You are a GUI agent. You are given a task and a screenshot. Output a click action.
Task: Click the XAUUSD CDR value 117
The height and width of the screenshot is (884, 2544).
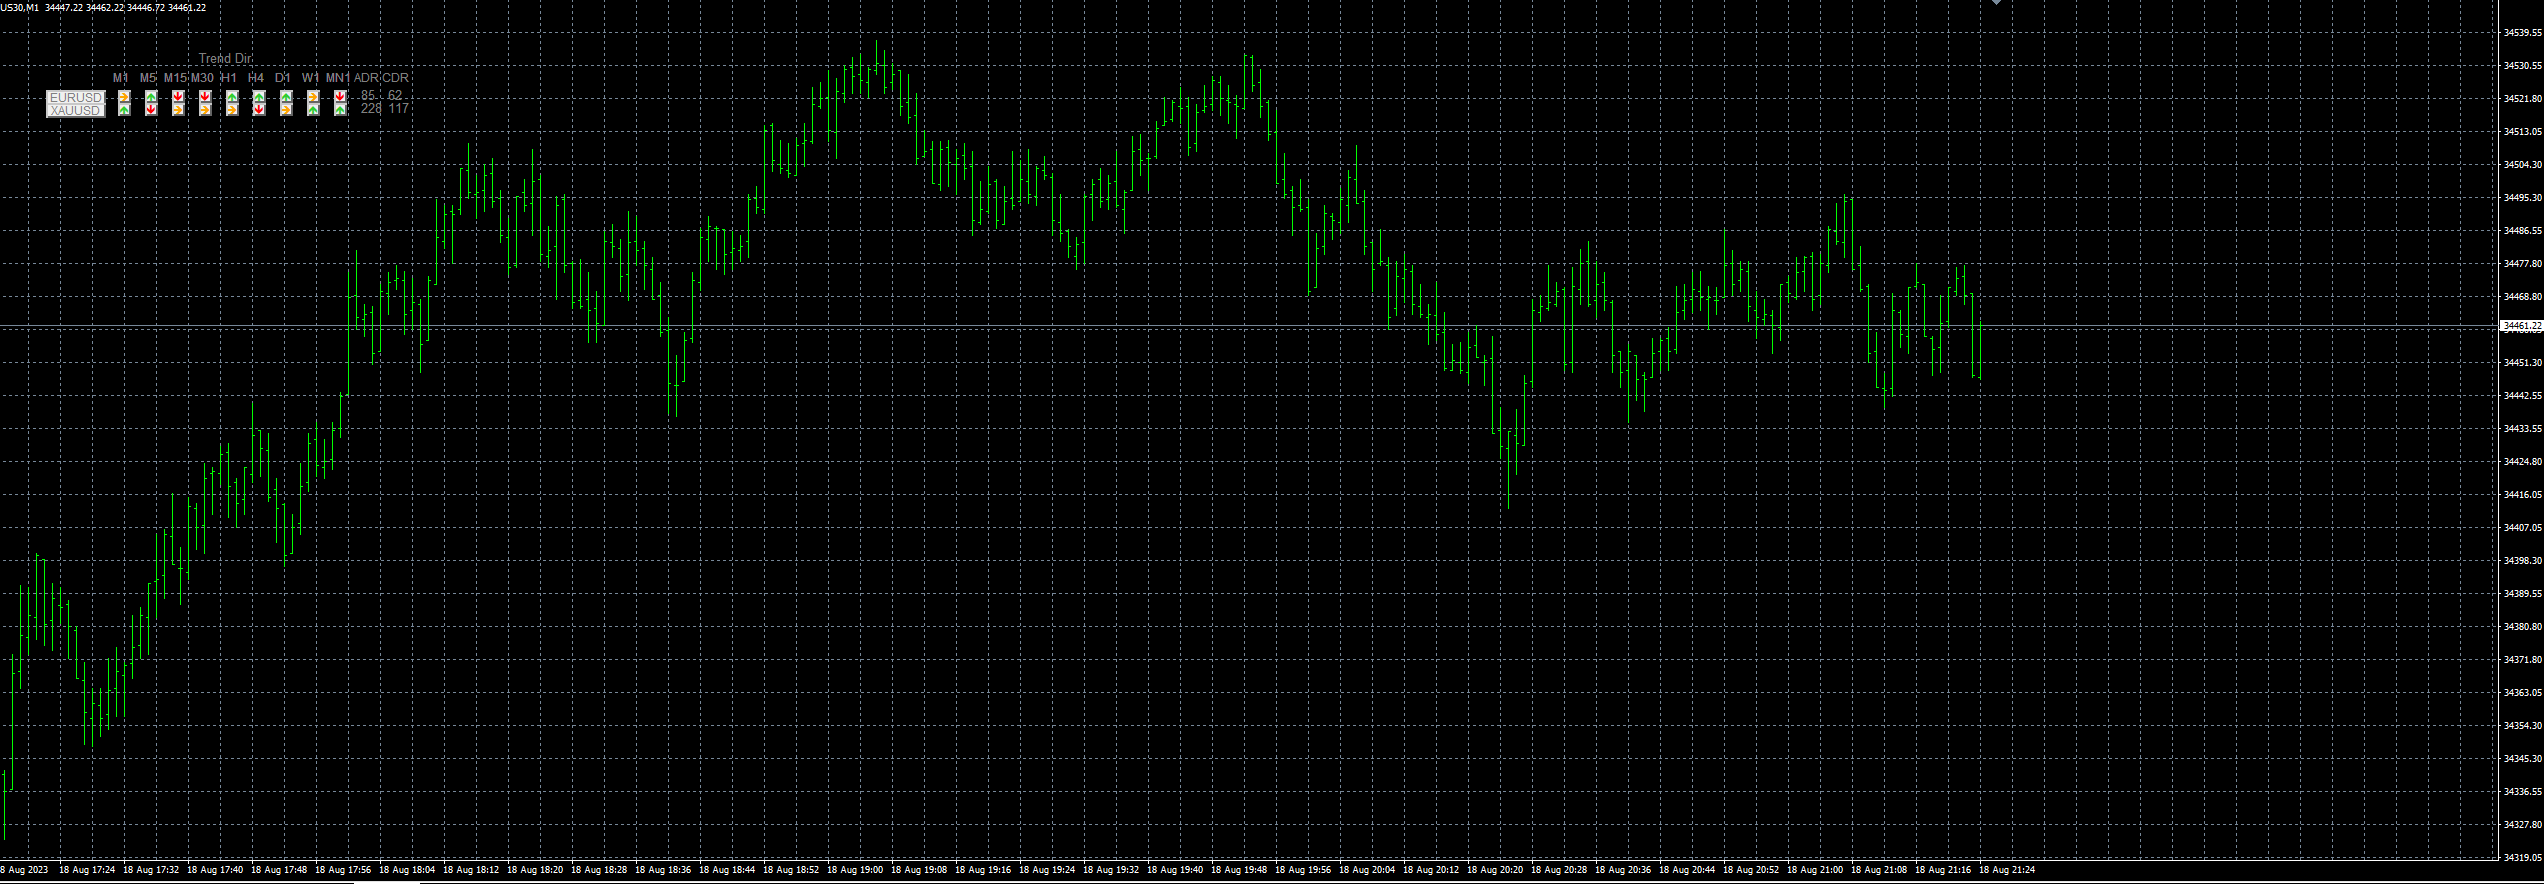point(398,108)
